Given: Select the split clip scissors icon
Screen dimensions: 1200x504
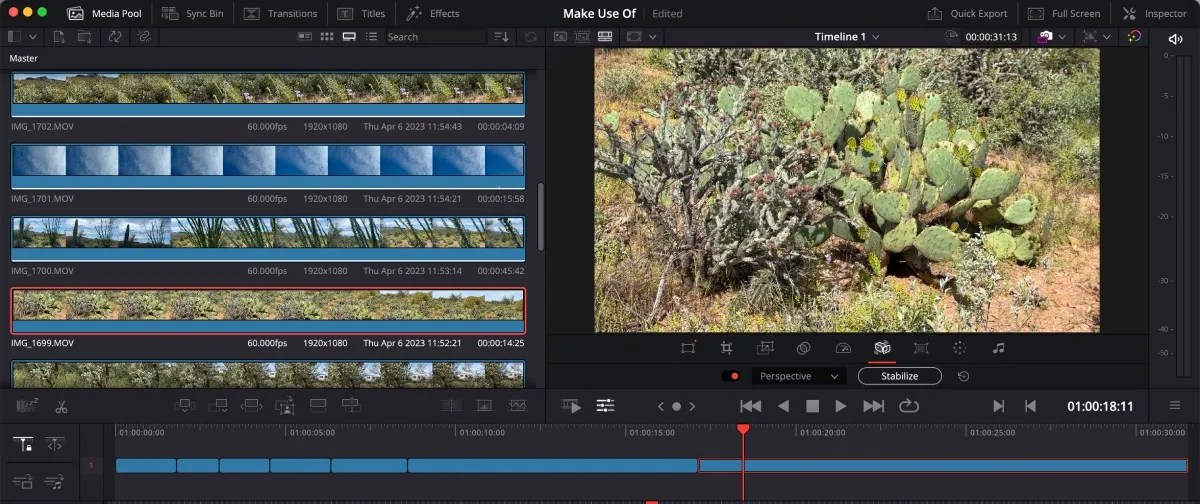Looking at the screenshot, I should 61,406.
